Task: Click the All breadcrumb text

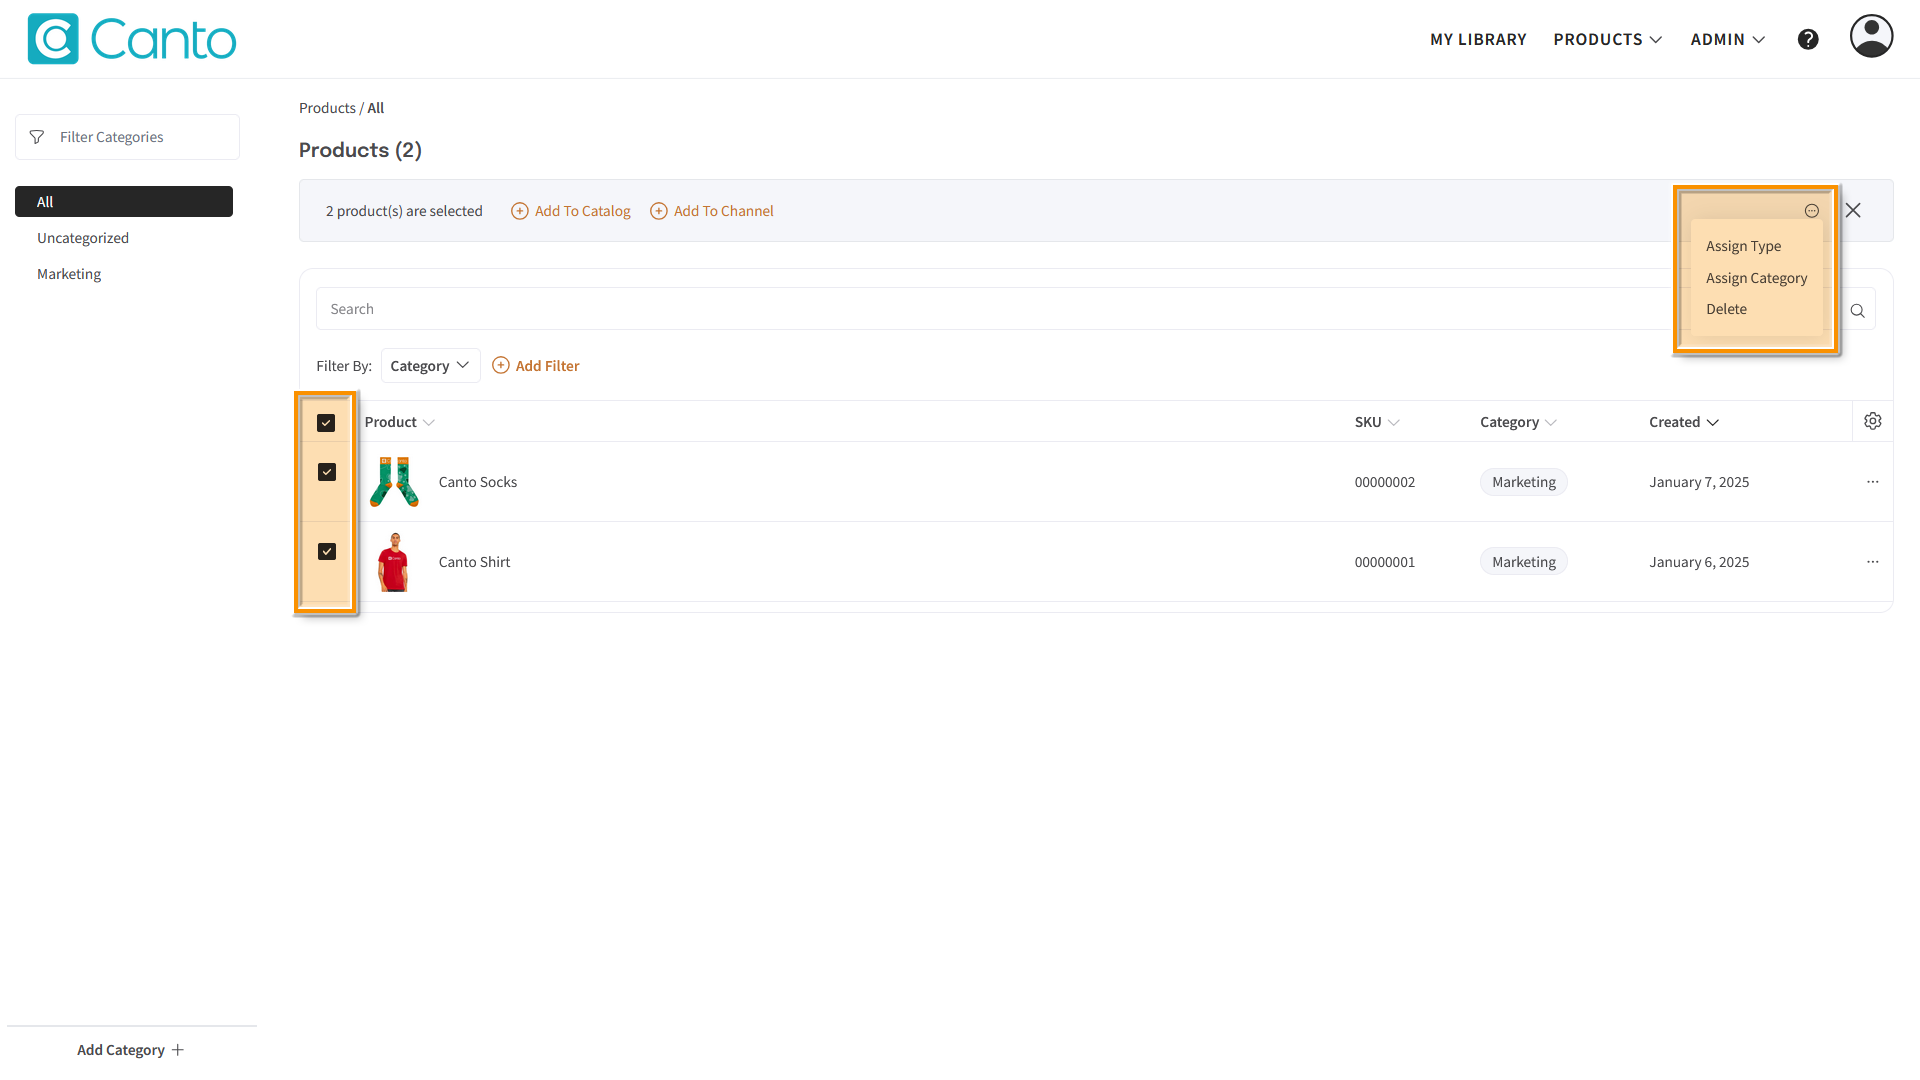Action: point(375,108)
